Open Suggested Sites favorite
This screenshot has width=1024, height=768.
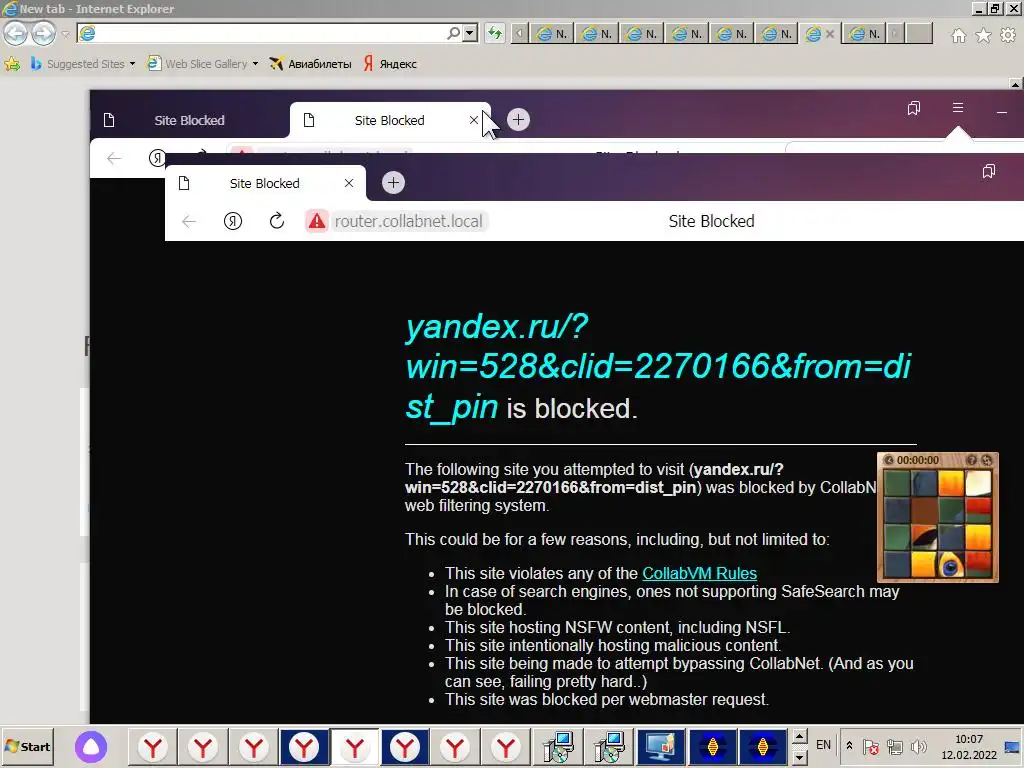point(77,64)
